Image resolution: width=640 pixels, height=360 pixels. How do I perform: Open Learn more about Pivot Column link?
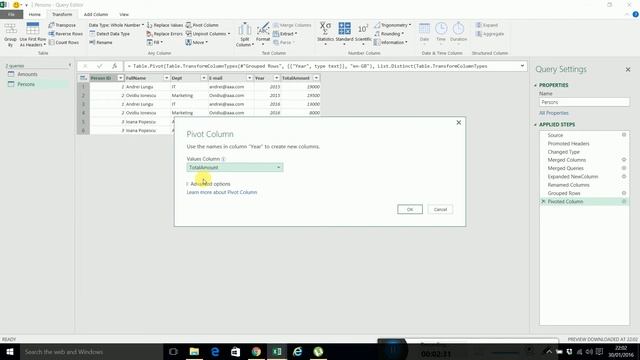(222, 192)
